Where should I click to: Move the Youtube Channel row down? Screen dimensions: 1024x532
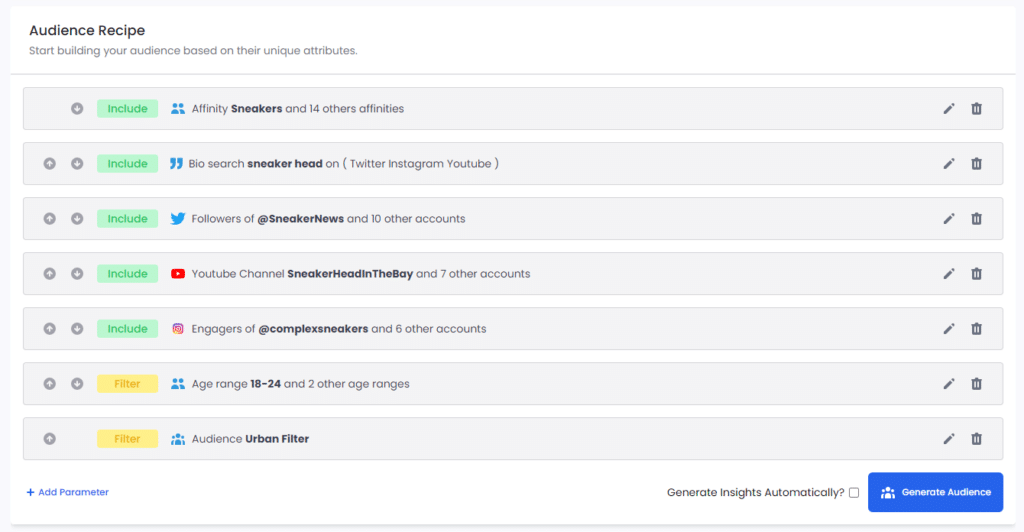click(77, 274)
